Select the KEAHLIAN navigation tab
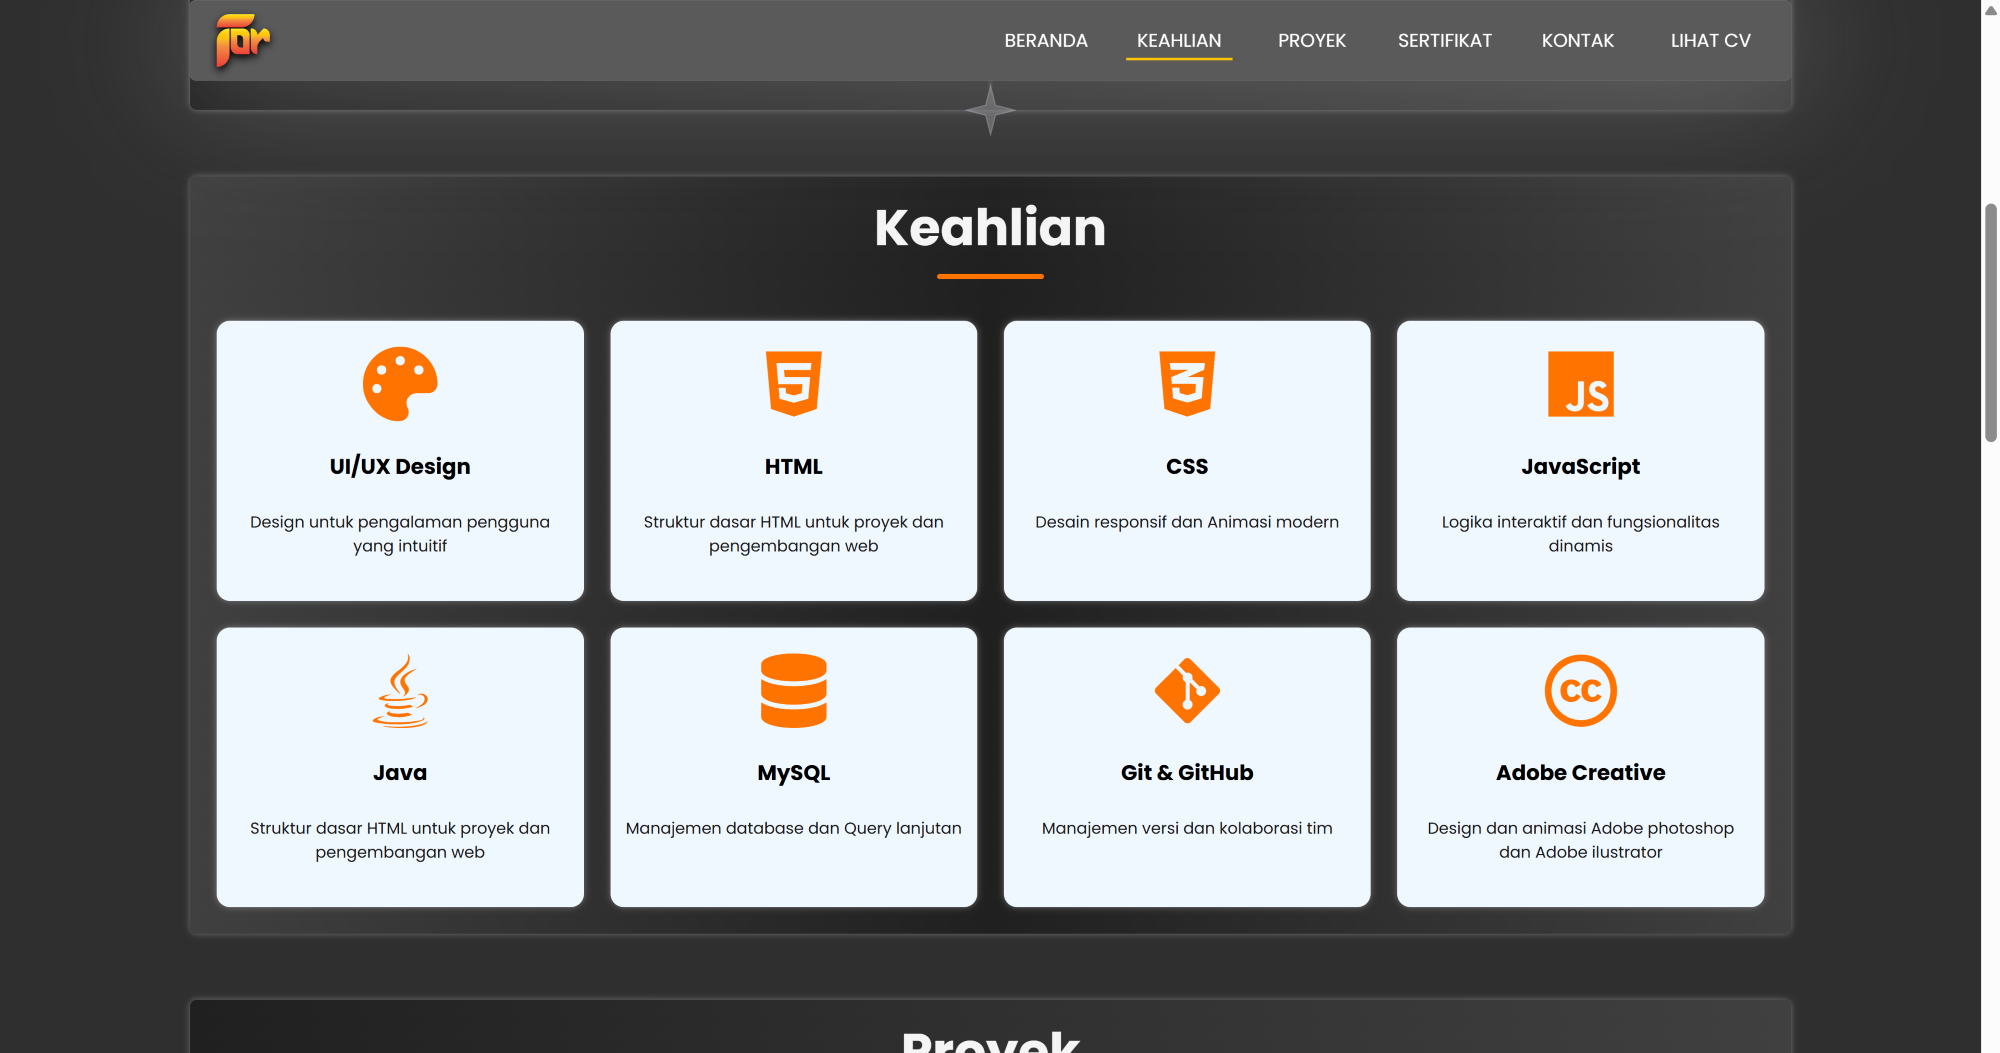 pyautogui.click(x=1178, y=41)
